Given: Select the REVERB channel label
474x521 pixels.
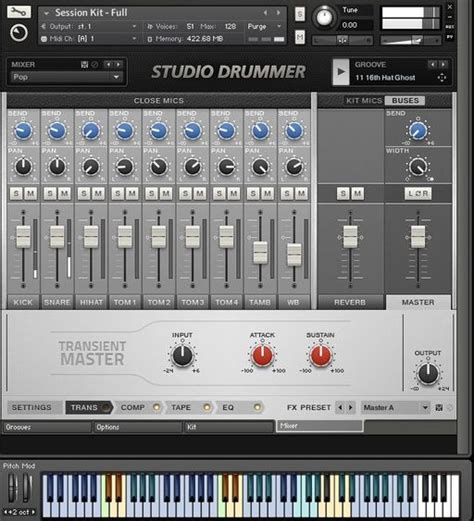Looking at the screenshot, I should (x=350, y=302).
